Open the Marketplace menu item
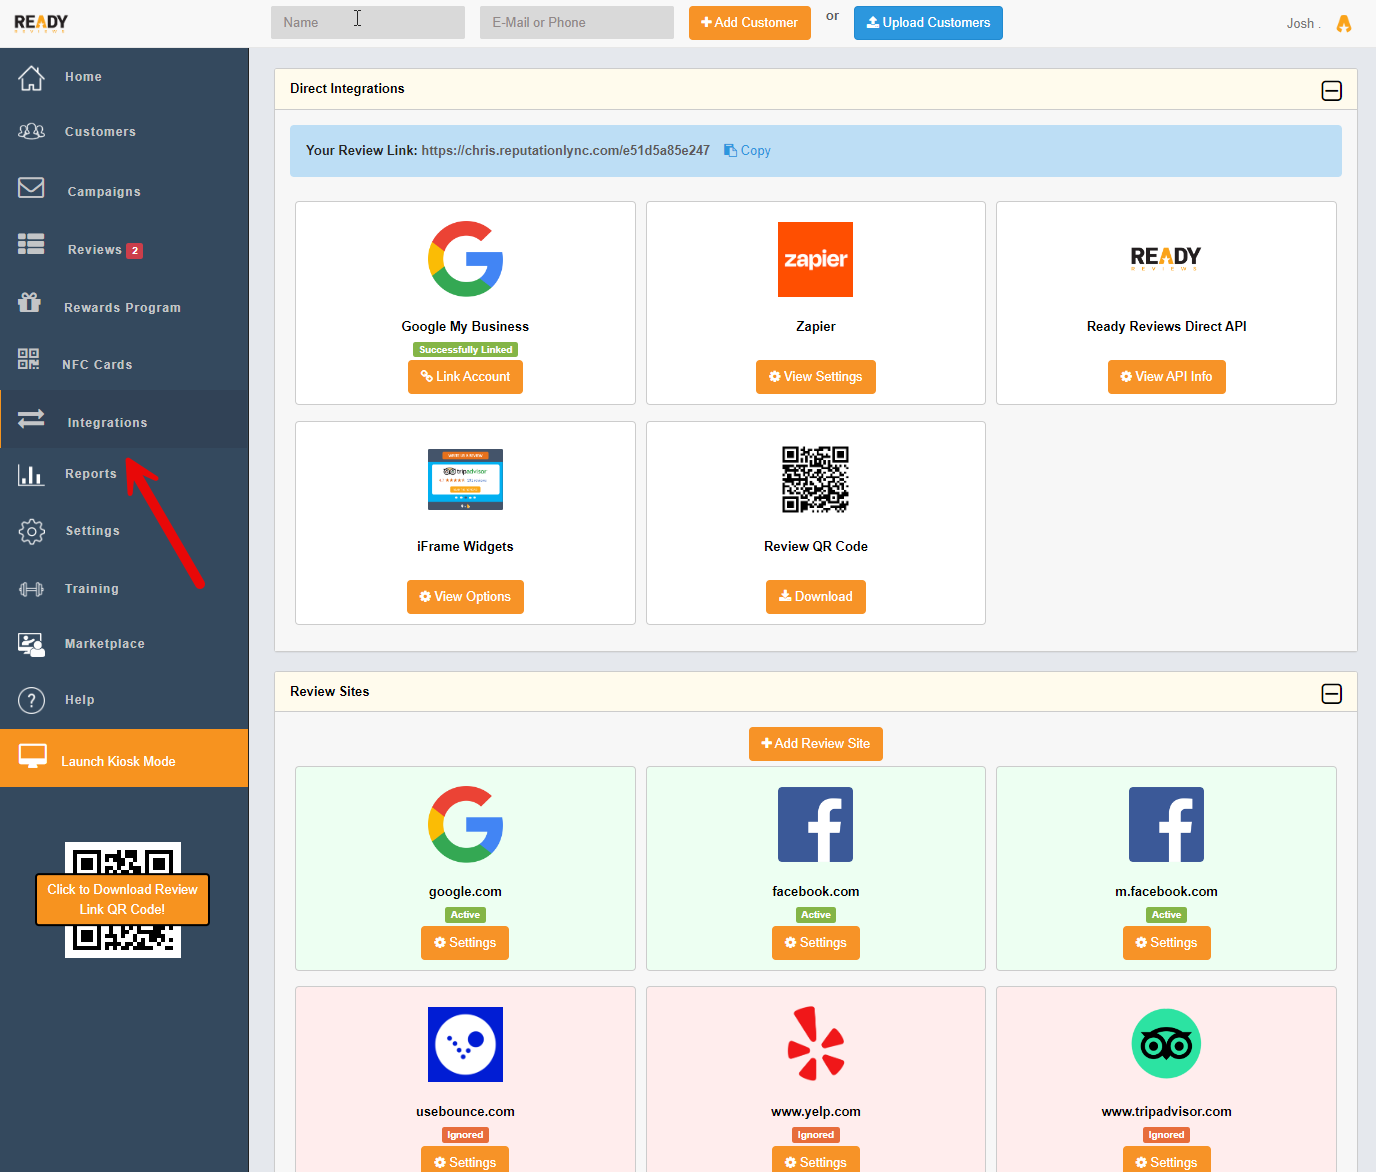 104,644
